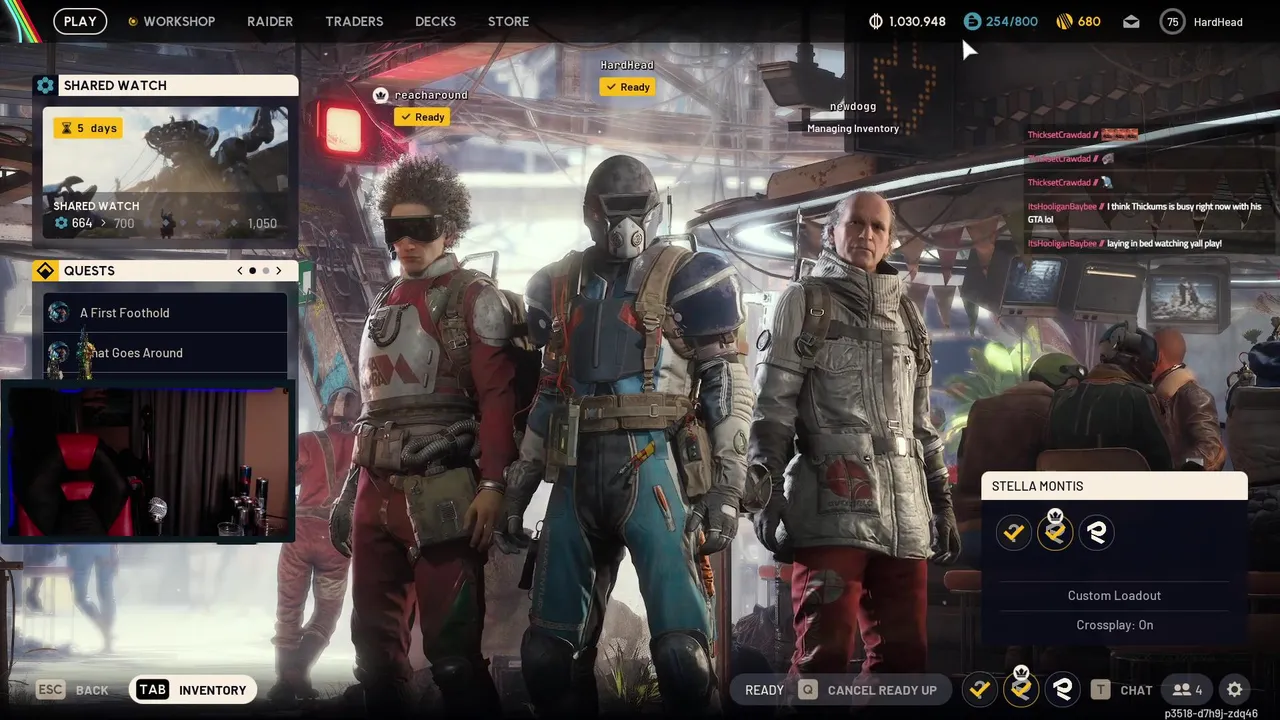Screen dimensions: 1280x720
Task: Open the party members count 4 button
Action: tap(1187, 690)
